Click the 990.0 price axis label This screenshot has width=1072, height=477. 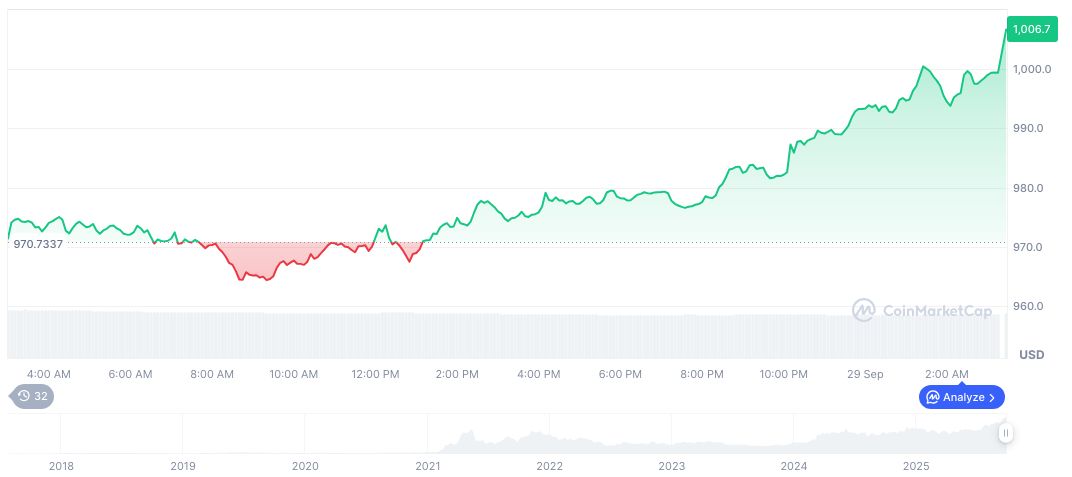pyautogui.click(x=1031, y=129)
